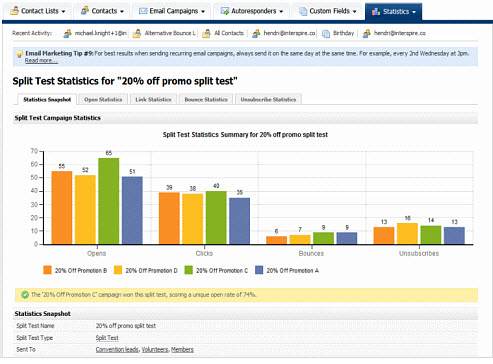Screen dimensions: 493x364
Task: Open recent activity All Contacts link
Action: [x=229, y=33]
